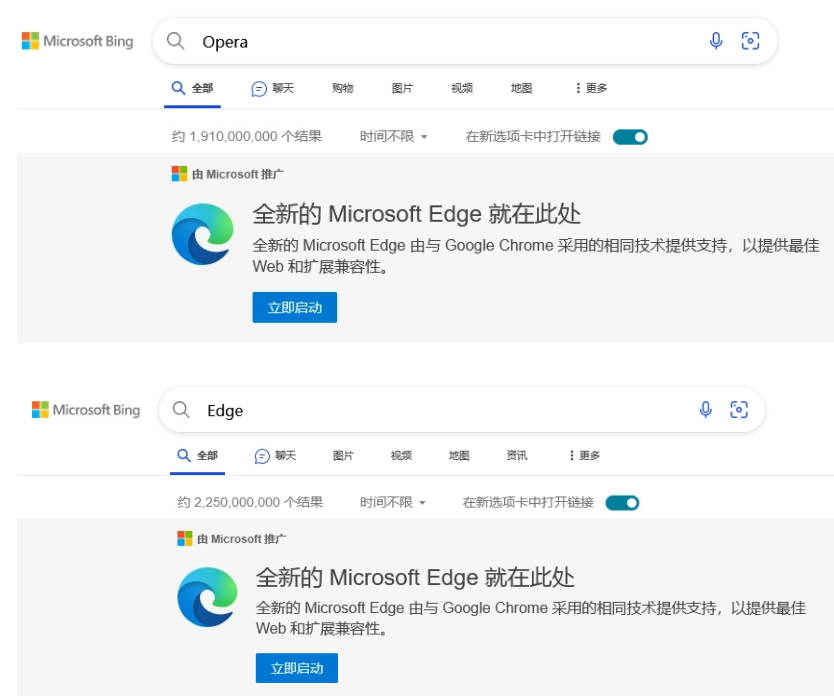Click result count 约 1,910,000,000 个结果
834x696 pixels.
pos(247,137)
